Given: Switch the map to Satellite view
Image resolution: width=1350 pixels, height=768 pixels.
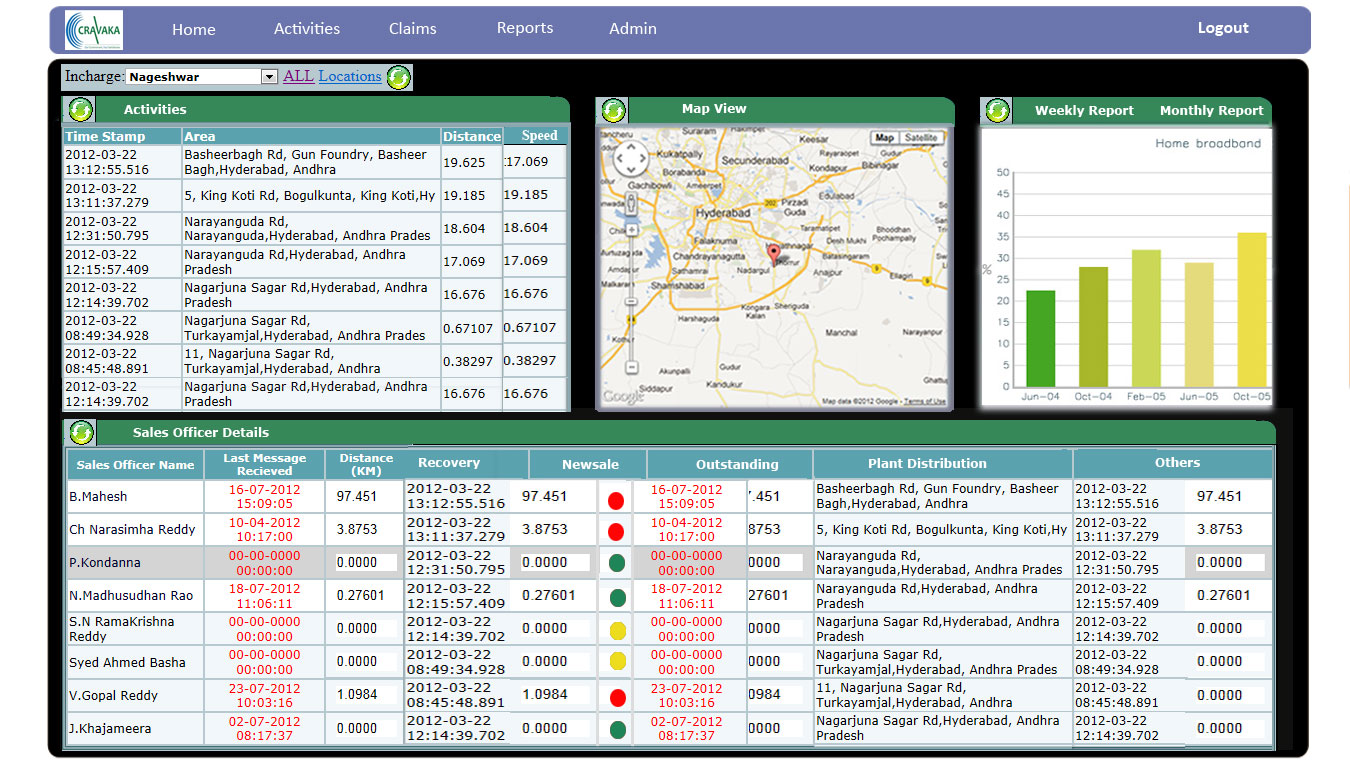Looking at the screenshot, I should pyautogui.click(x=920, y=138).
